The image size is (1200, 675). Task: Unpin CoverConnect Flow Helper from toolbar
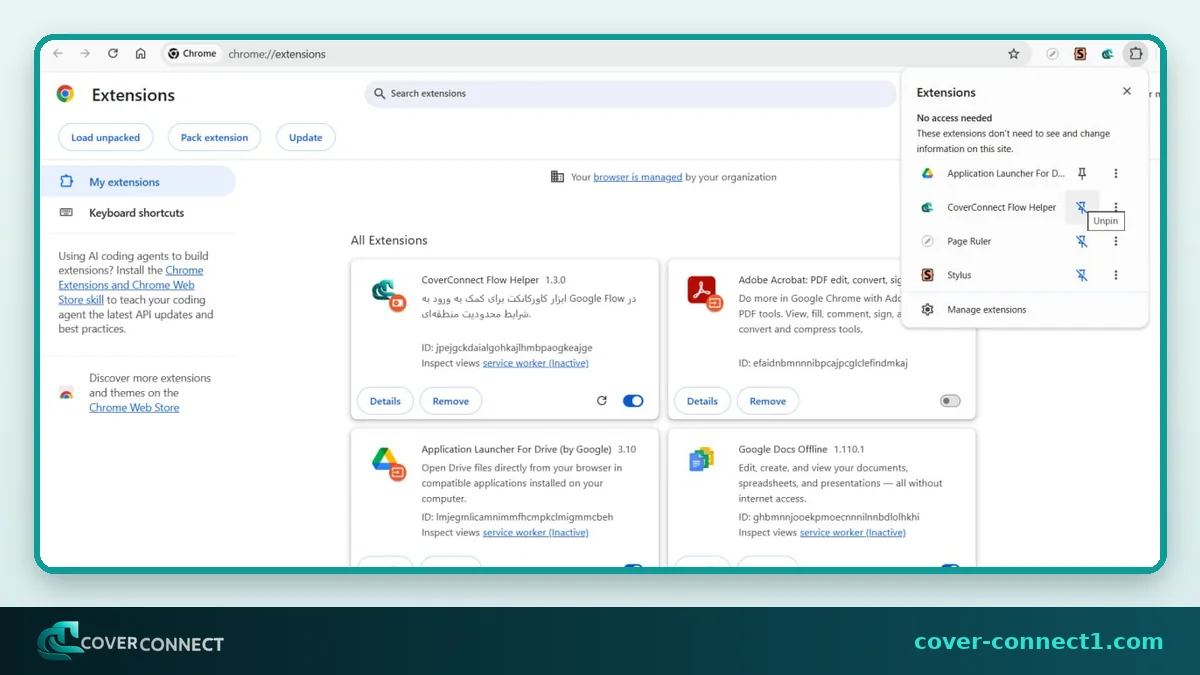point(1081,207)
